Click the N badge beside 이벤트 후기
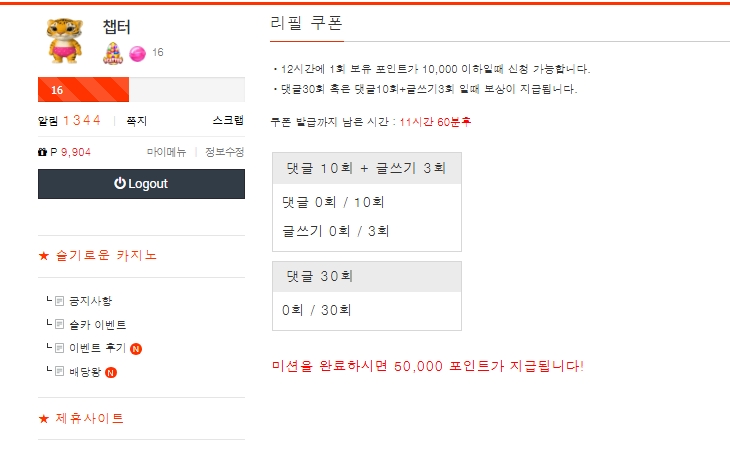This screenshot has width=730, height=456. [x=135, y=348]
